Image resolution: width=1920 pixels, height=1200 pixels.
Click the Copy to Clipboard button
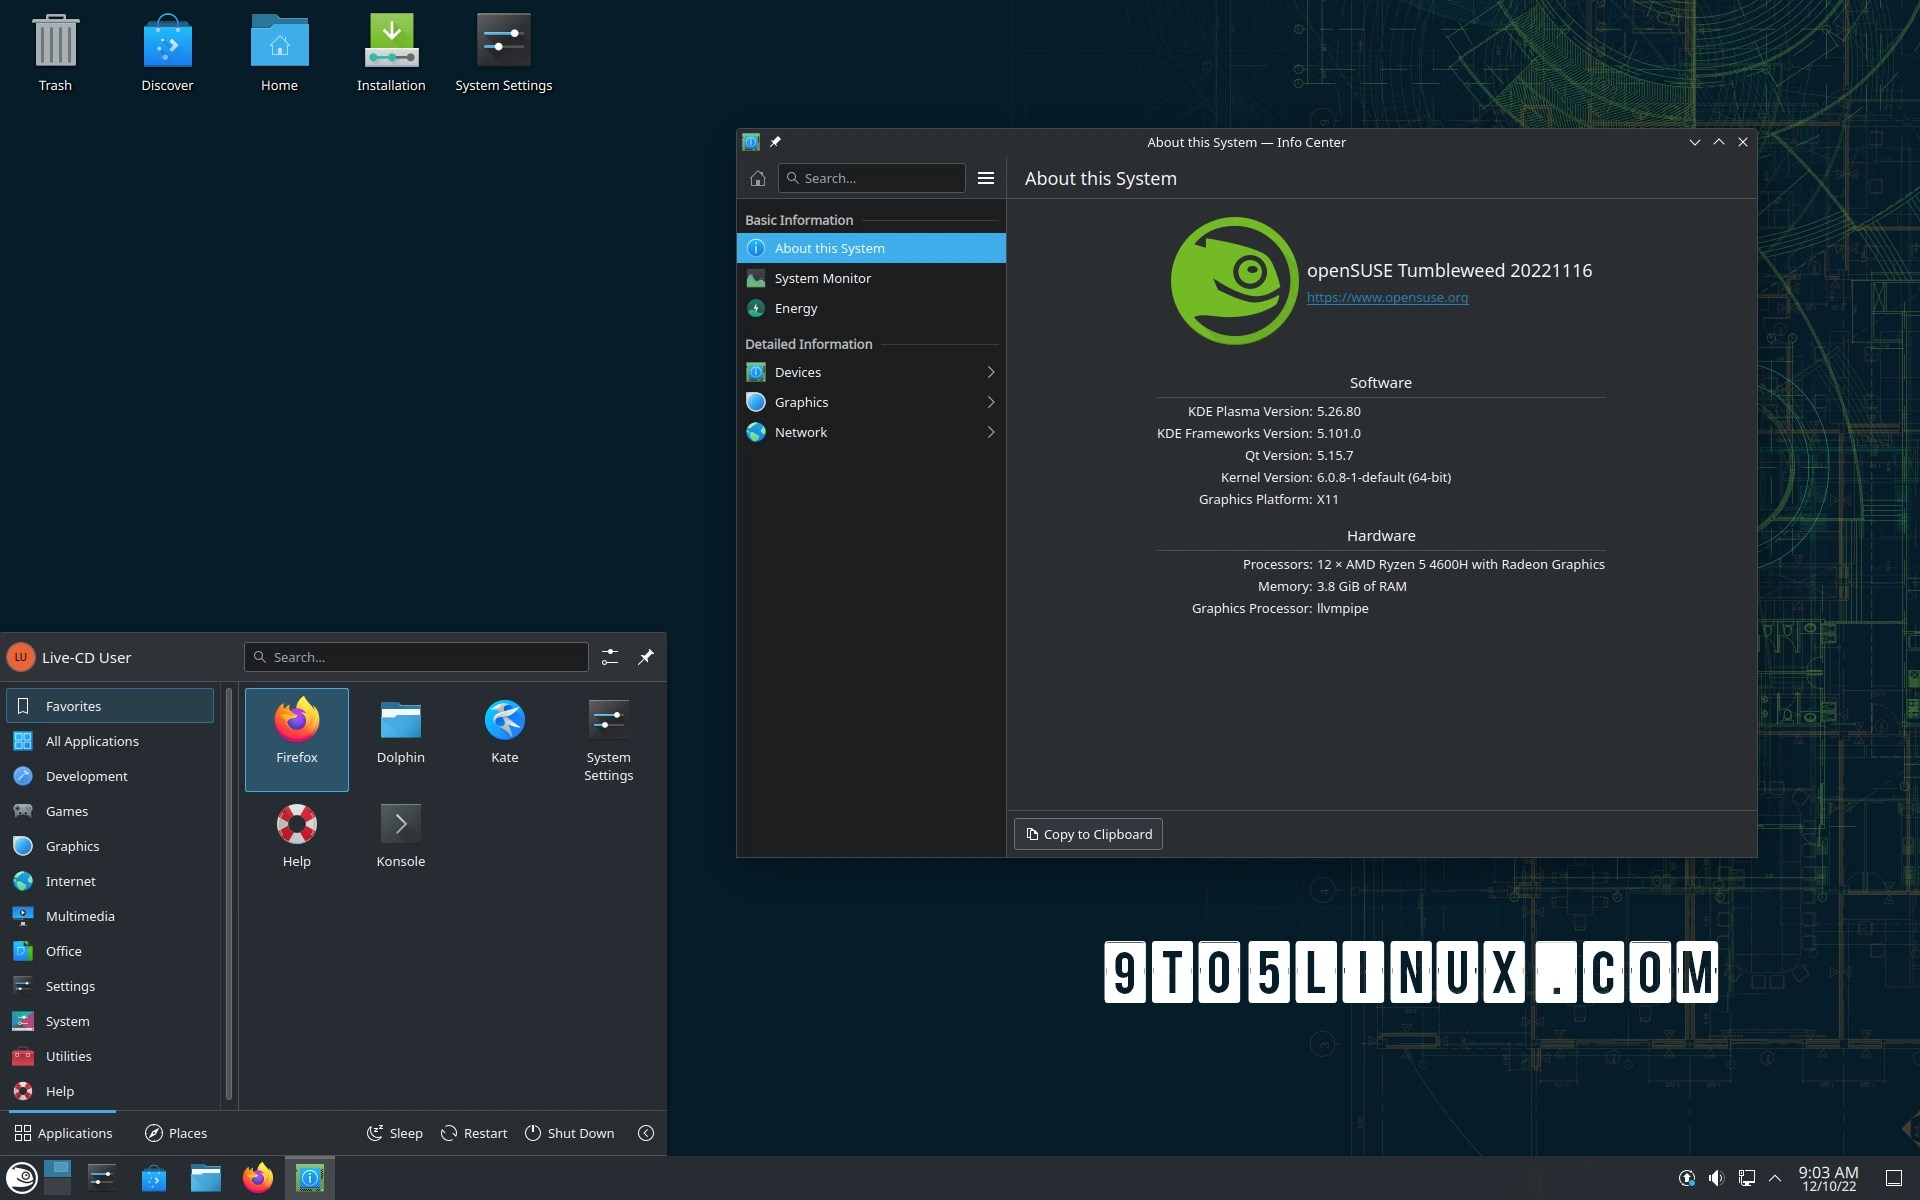[x=1087, y=833]
